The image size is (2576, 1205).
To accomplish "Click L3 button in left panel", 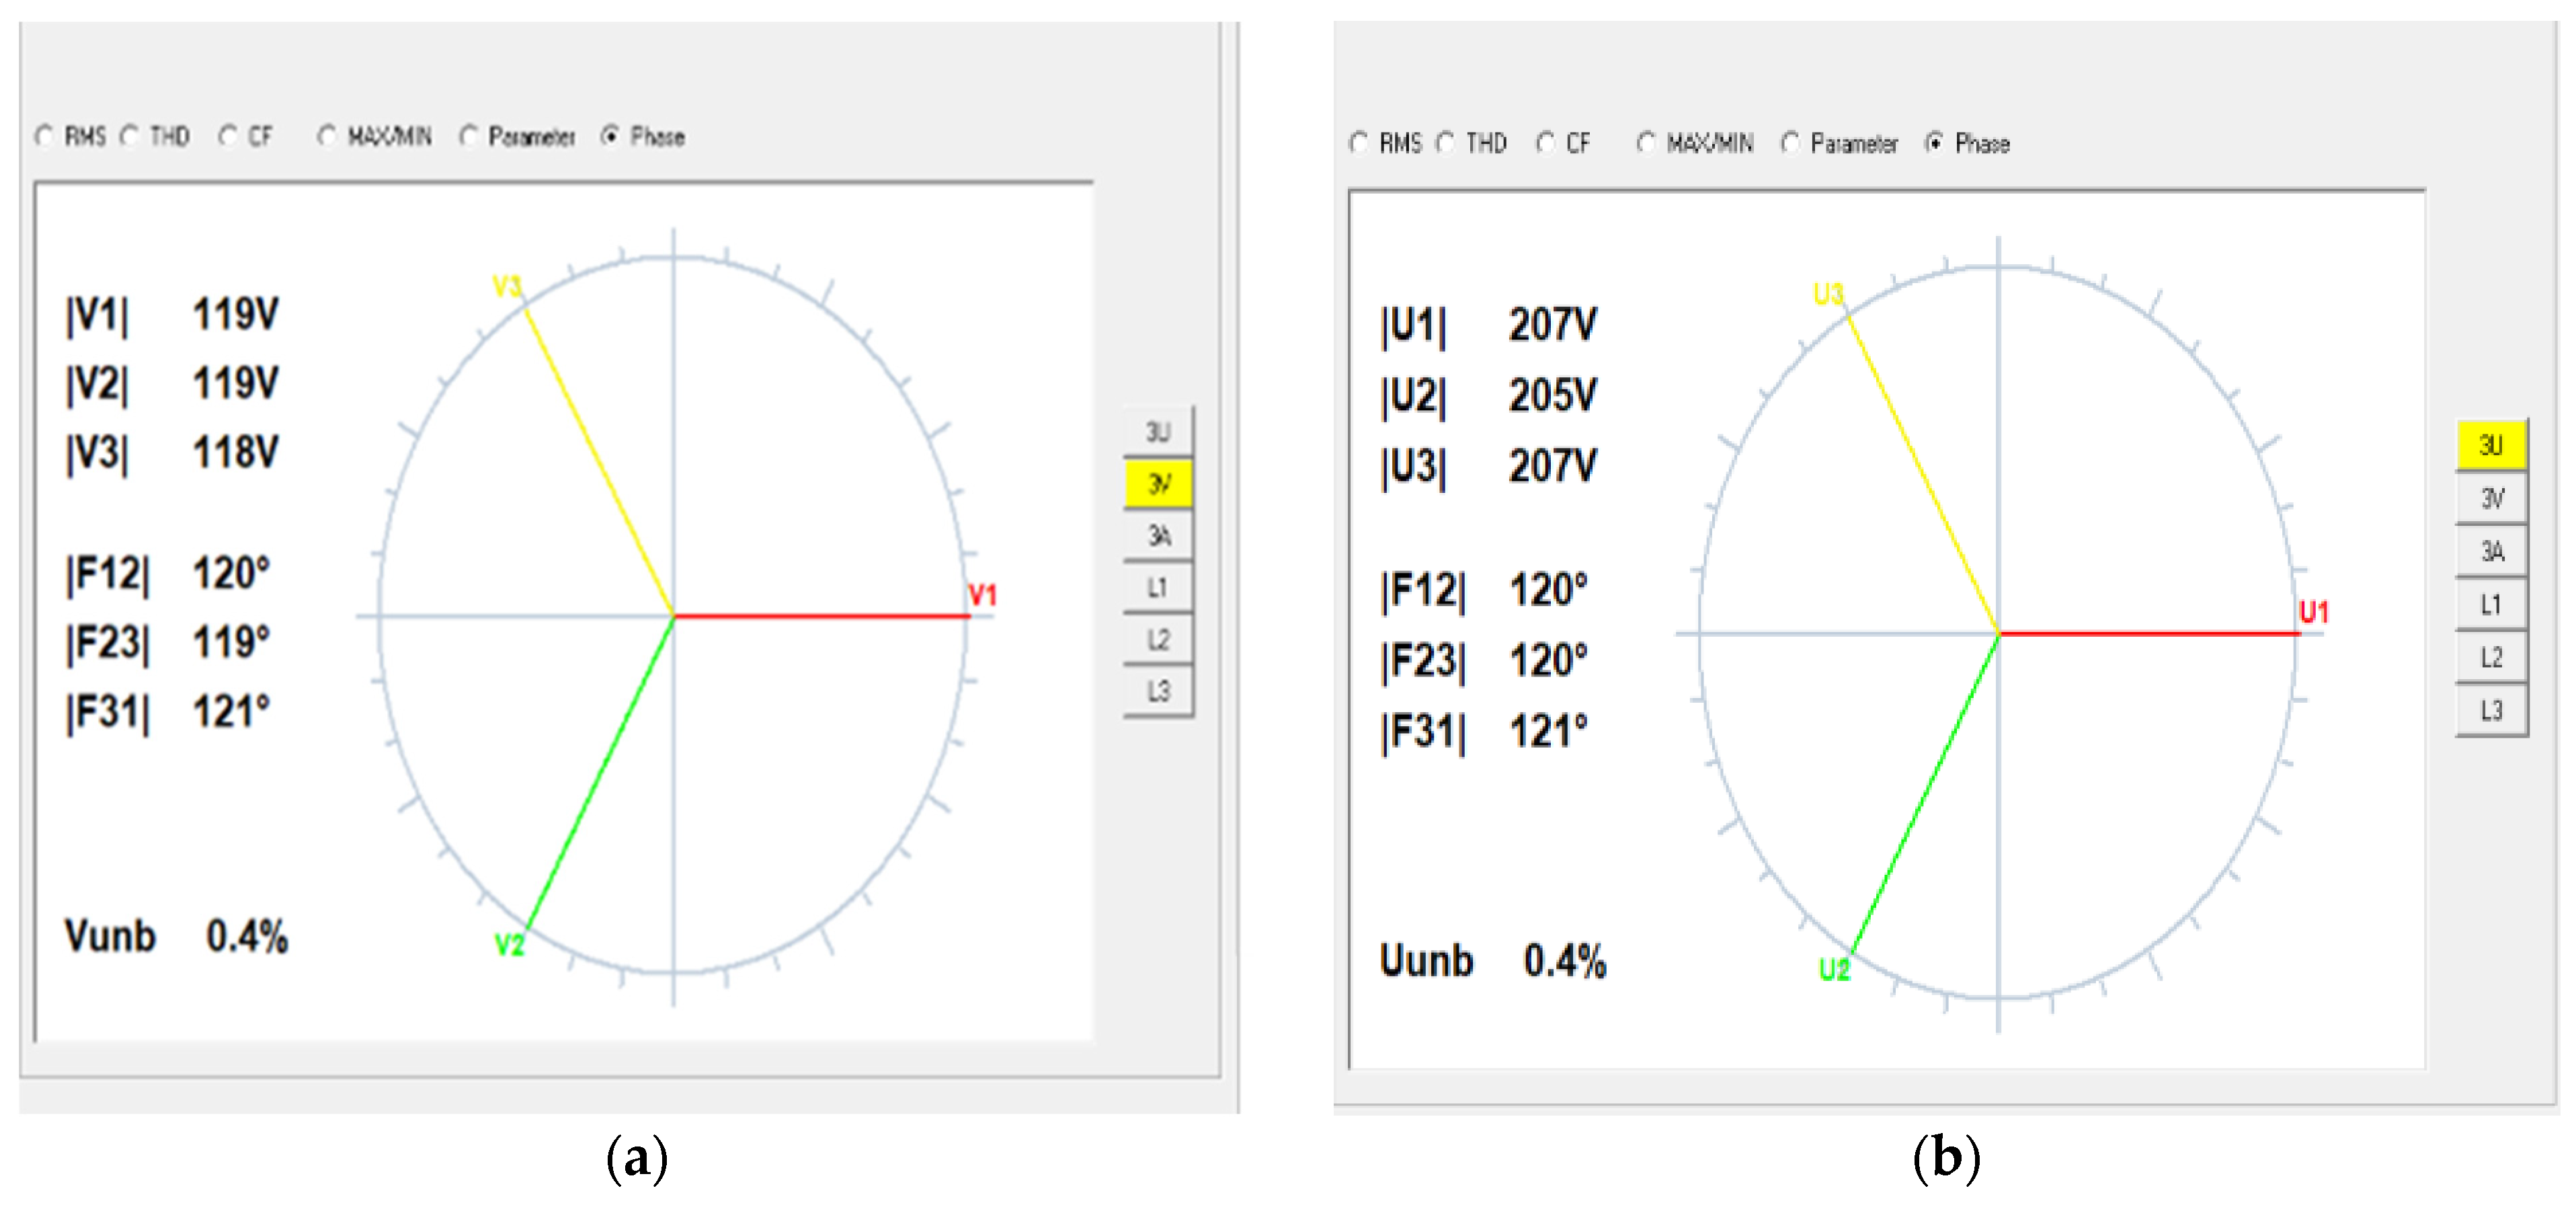I will coord(1157,691).
